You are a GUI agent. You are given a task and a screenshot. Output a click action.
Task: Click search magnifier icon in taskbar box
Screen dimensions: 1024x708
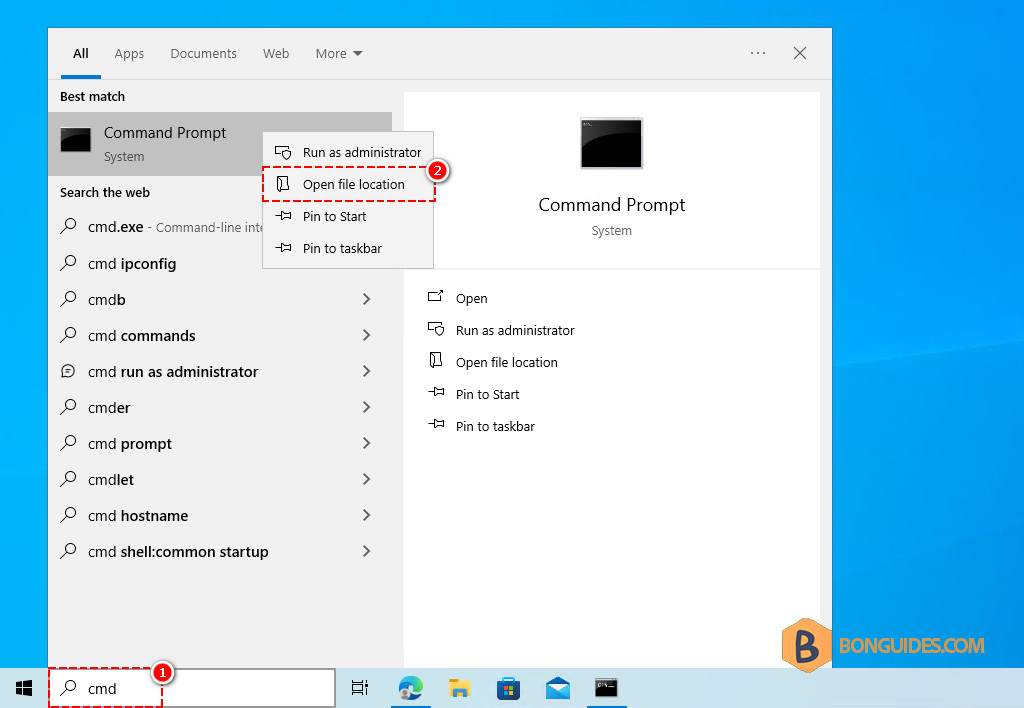pyautogui.click(x=69, y=687)
